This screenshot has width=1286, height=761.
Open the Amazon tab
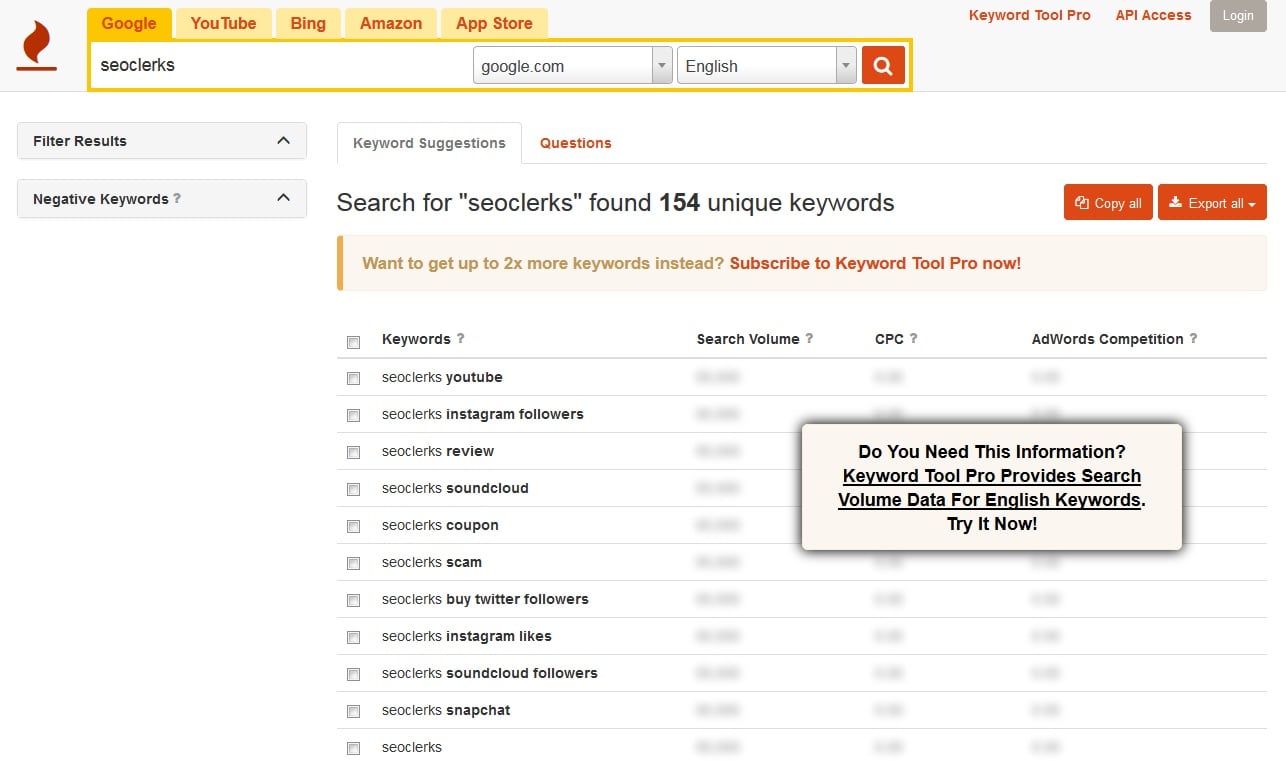[x=391, y=23]
